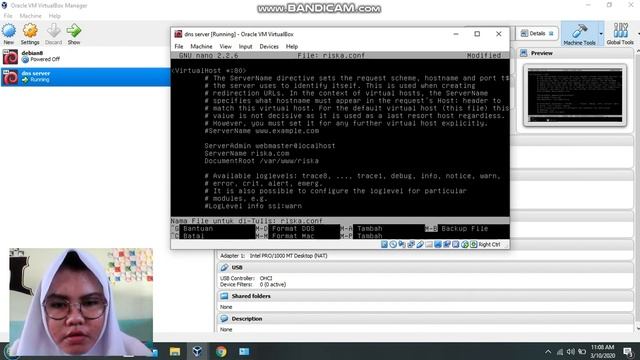Image resolution: width=640 pixels, height=360 pixels.
Task: Click USB devices status icon
Action: (x=420, y=244)
